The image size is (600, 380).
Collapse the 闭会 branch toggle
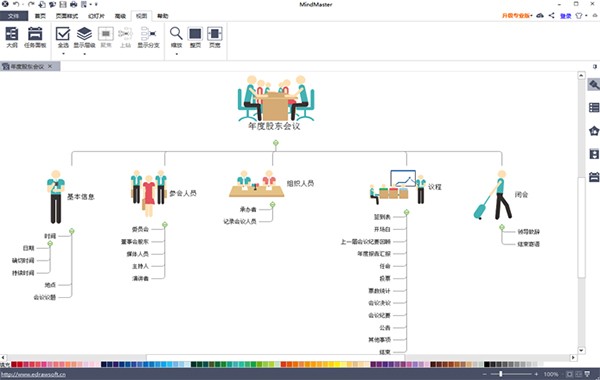[502, 227]
